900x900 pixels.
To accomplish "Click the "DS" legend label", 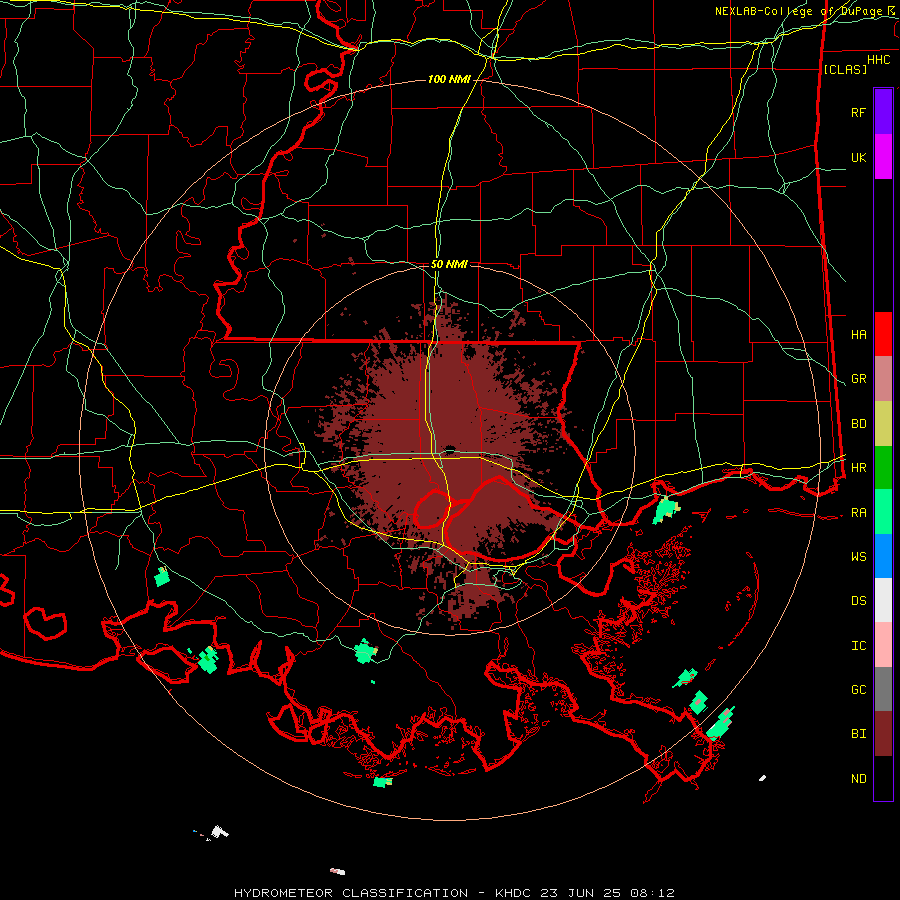I will [x=858, y=601].
